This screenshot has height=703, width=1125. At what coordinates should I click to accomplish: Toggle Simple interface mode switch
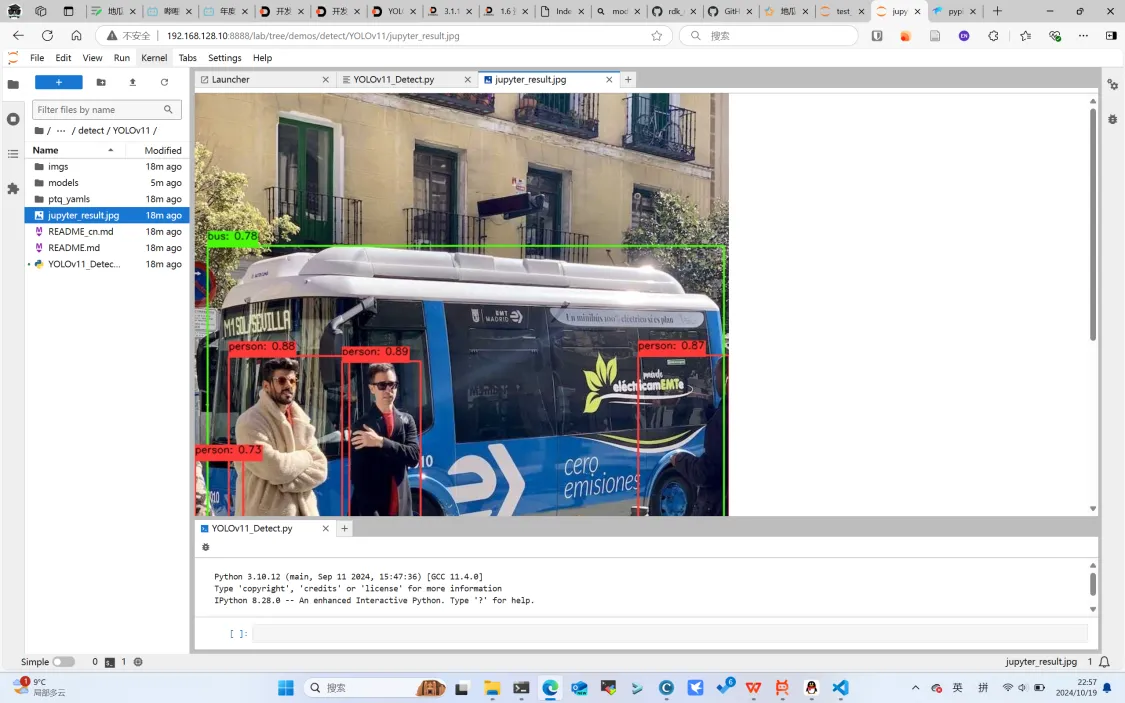(63, 661)
